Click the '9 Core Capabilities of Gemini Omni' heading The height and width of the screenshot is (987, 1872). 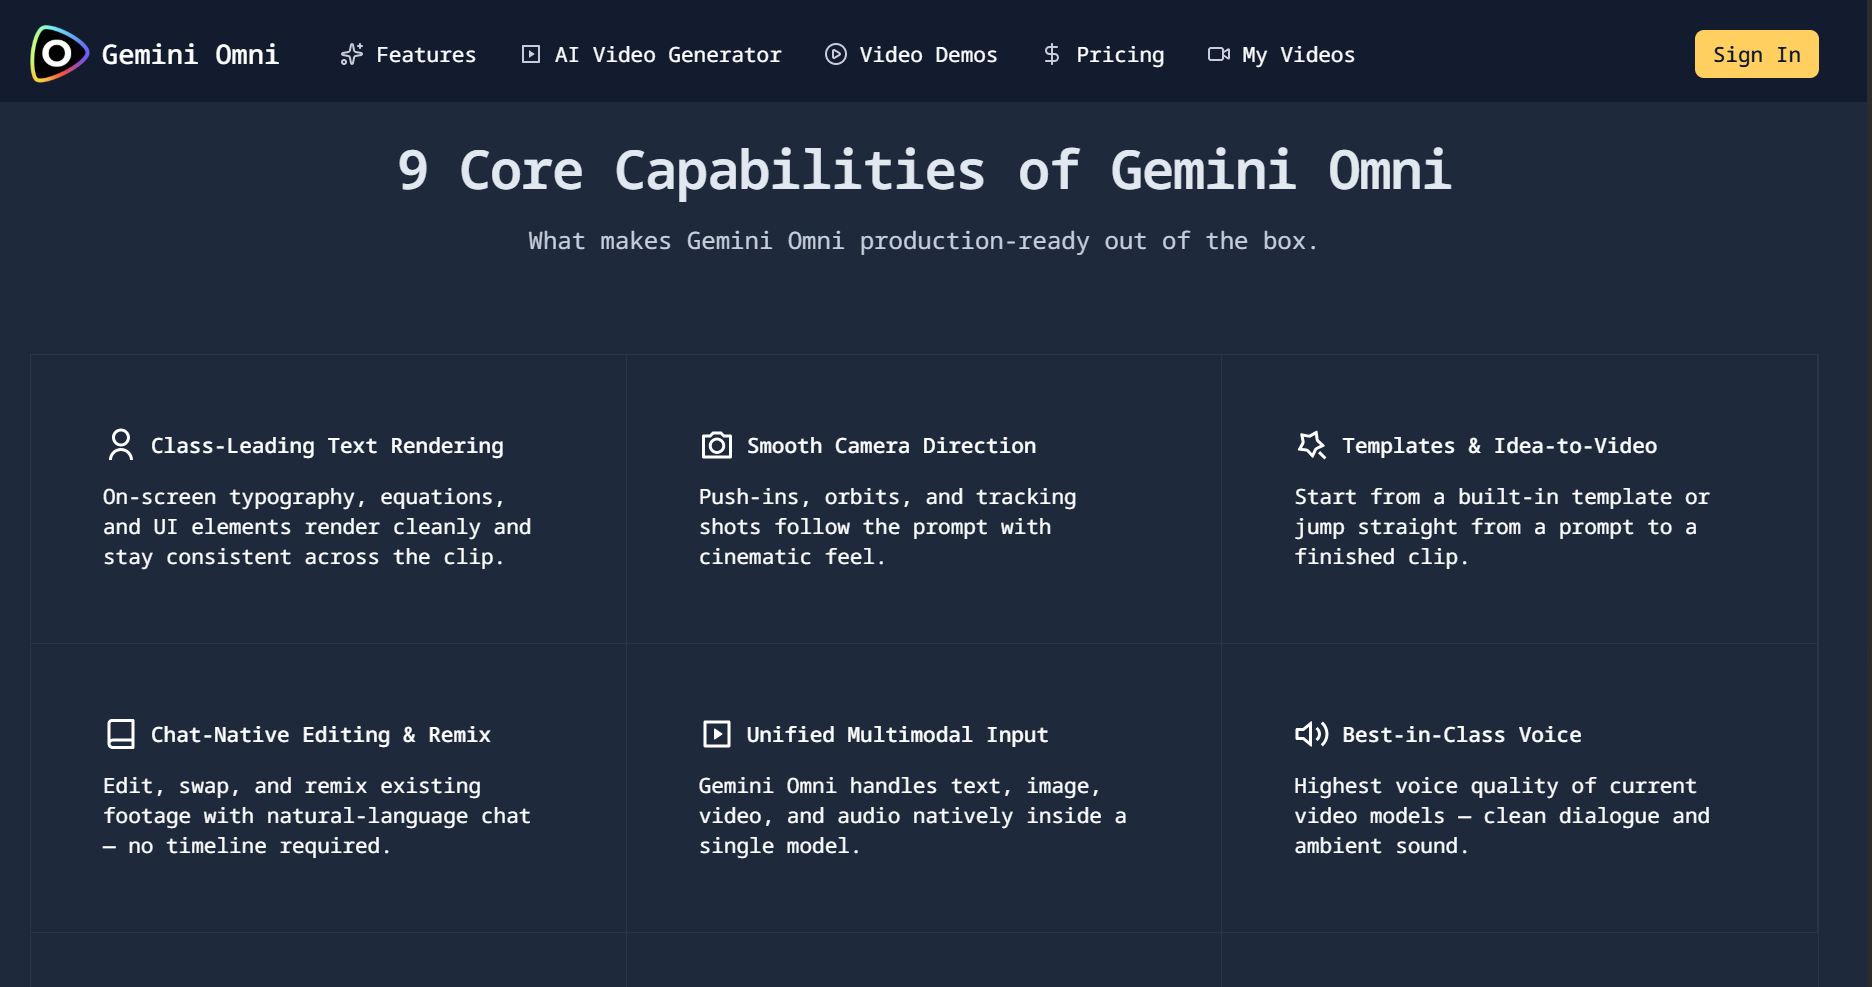click(x=924, y=170)
